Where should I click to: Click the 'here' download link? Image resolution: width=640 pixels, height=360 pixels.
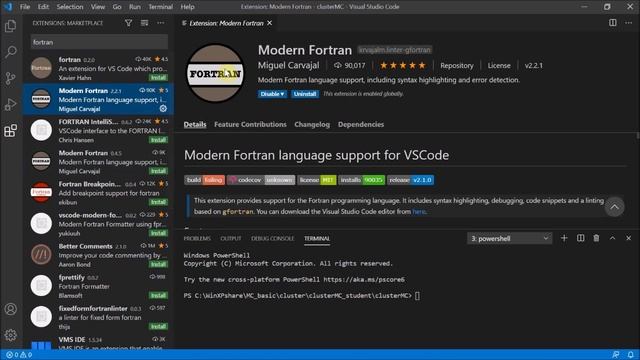point(419,211)
